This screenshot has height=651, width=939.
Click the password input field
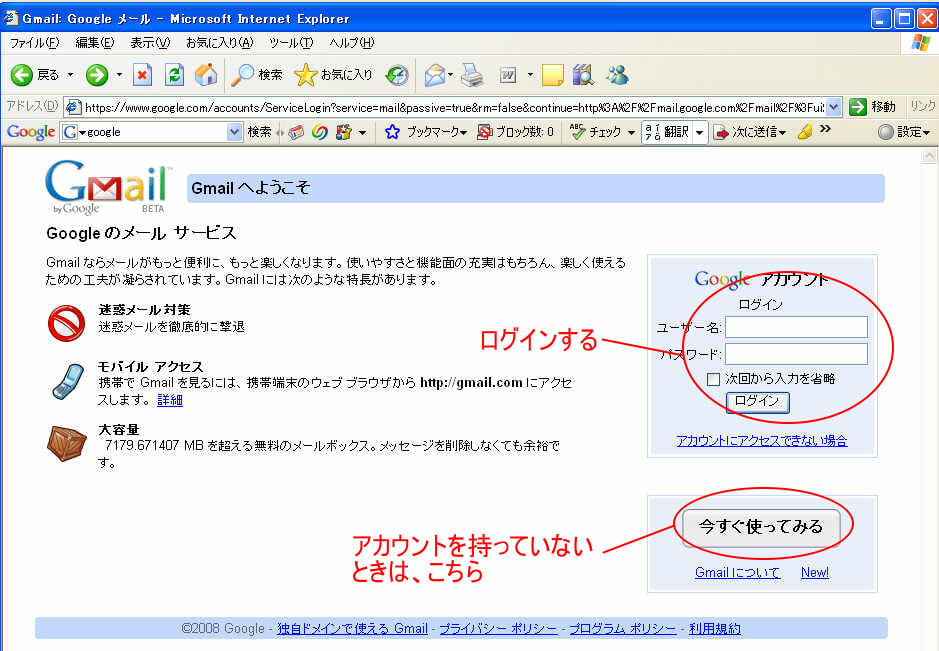click(796, 354)
